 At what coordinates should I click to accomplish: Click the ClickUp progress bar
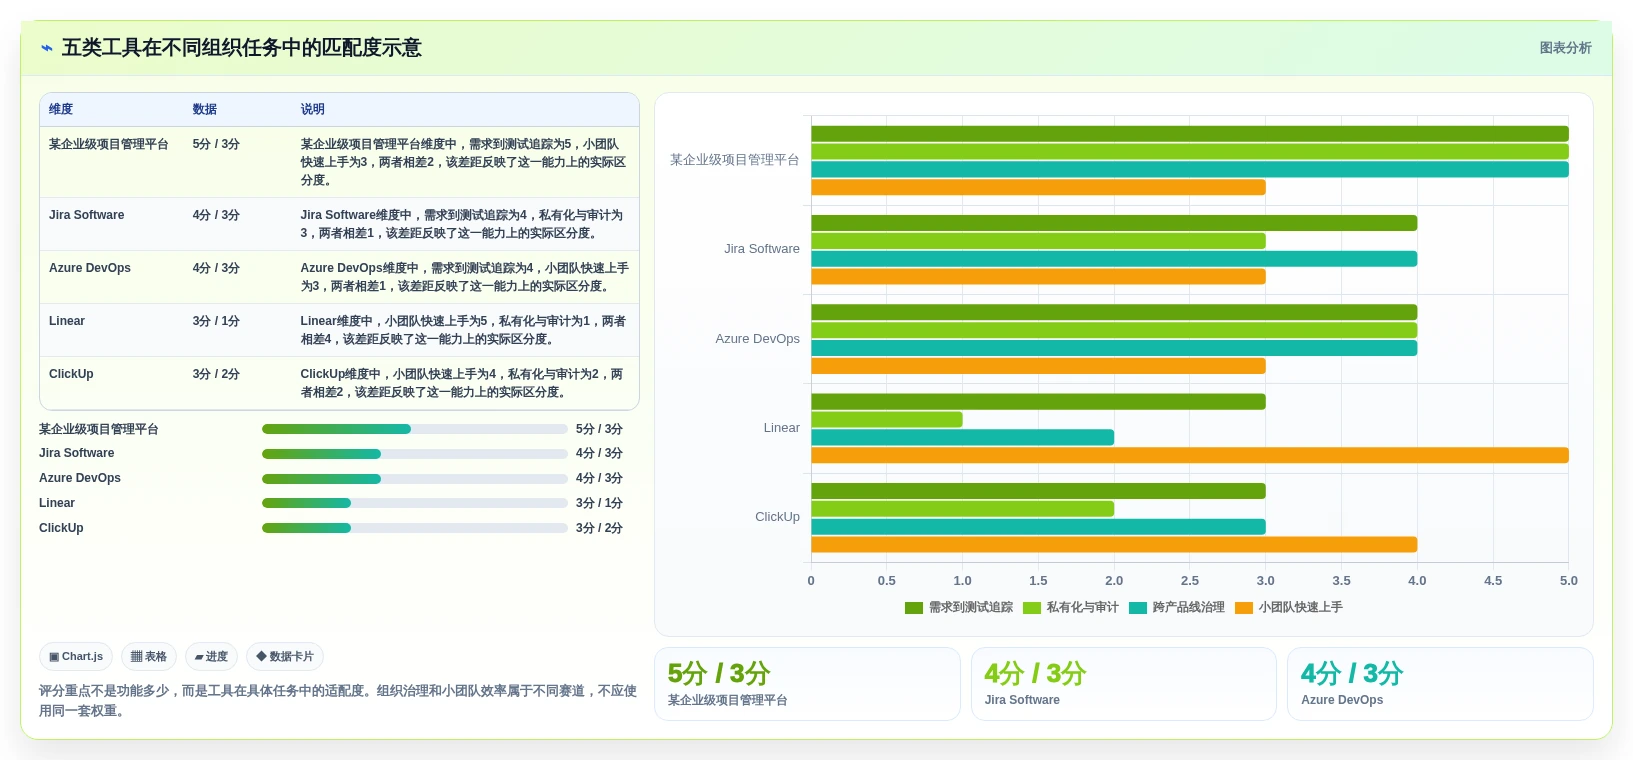415,528
